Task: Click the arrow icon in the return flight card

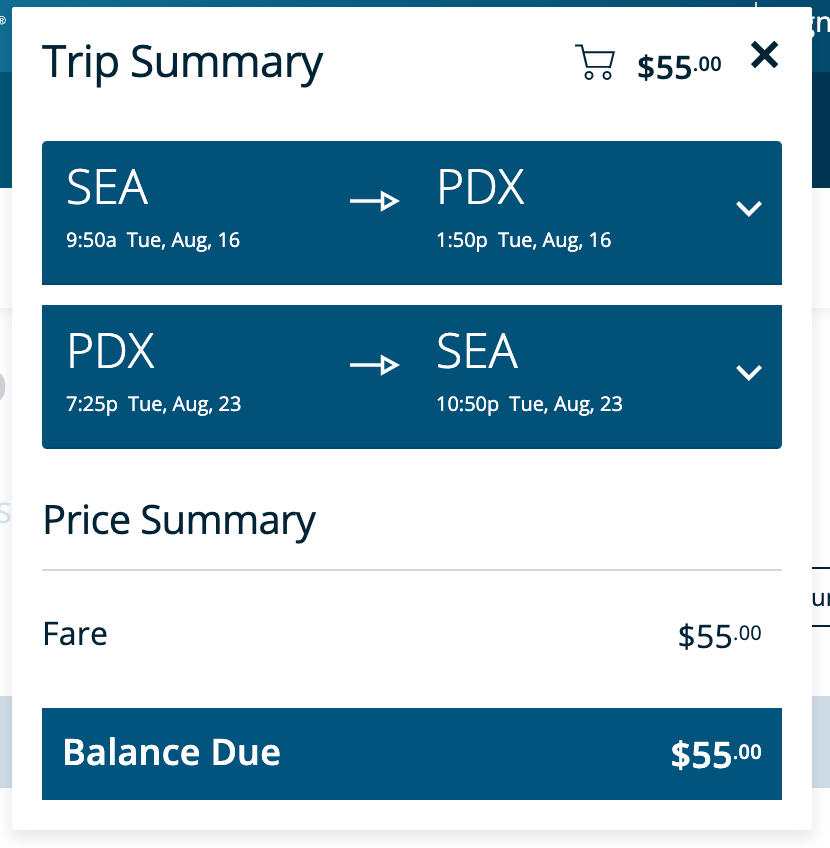Action: (374, 366)
